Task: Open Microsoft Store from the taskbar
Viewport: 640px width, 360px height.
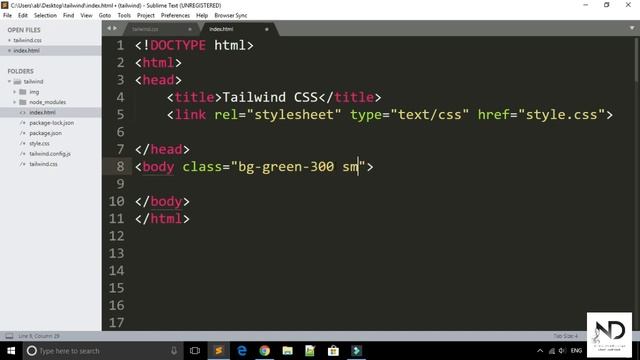Action: click(x=333, y=351)
